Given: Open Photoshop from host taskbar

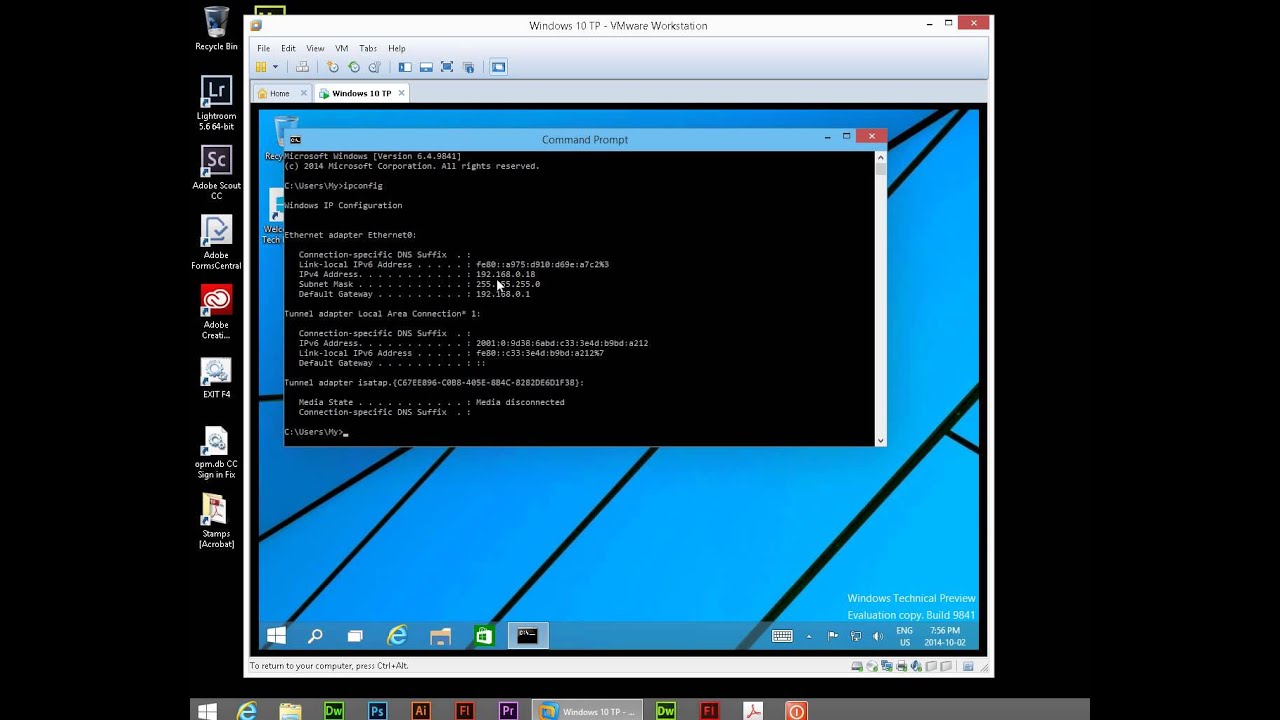Looking at the screenshot, I should coord(377,711).
